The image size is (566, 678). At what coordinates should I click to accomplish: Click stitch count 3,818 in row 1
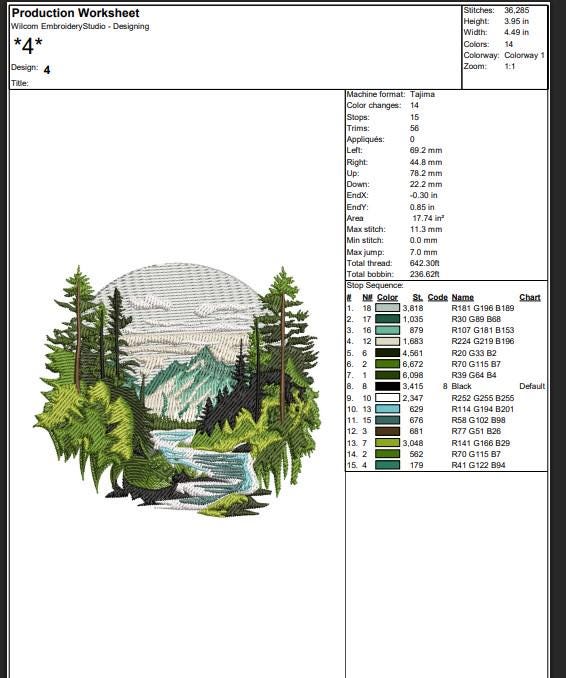[413, 308]
